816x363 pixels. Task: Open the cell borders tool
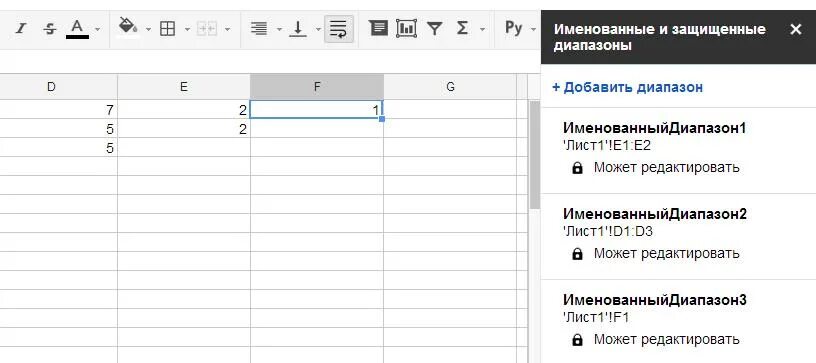pyautogui.click(x=167, y=29)
